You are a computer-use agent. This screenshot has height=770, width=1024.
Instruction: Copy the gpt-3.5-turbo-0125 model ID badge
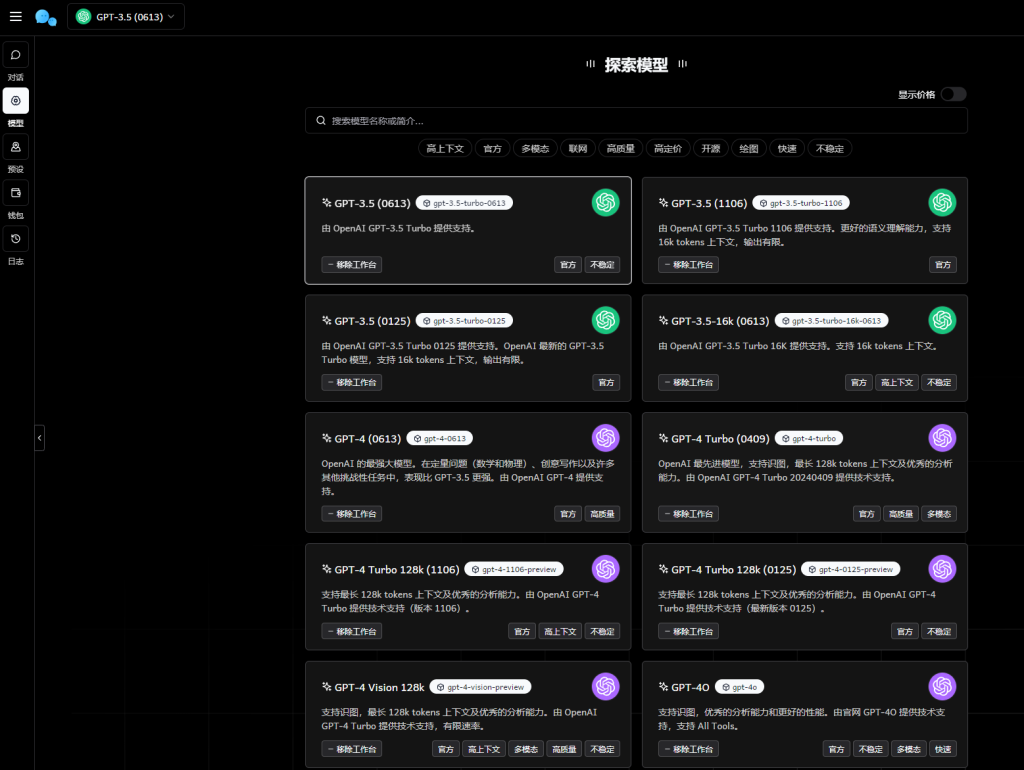pyautogui.click(x=464, y=321)
